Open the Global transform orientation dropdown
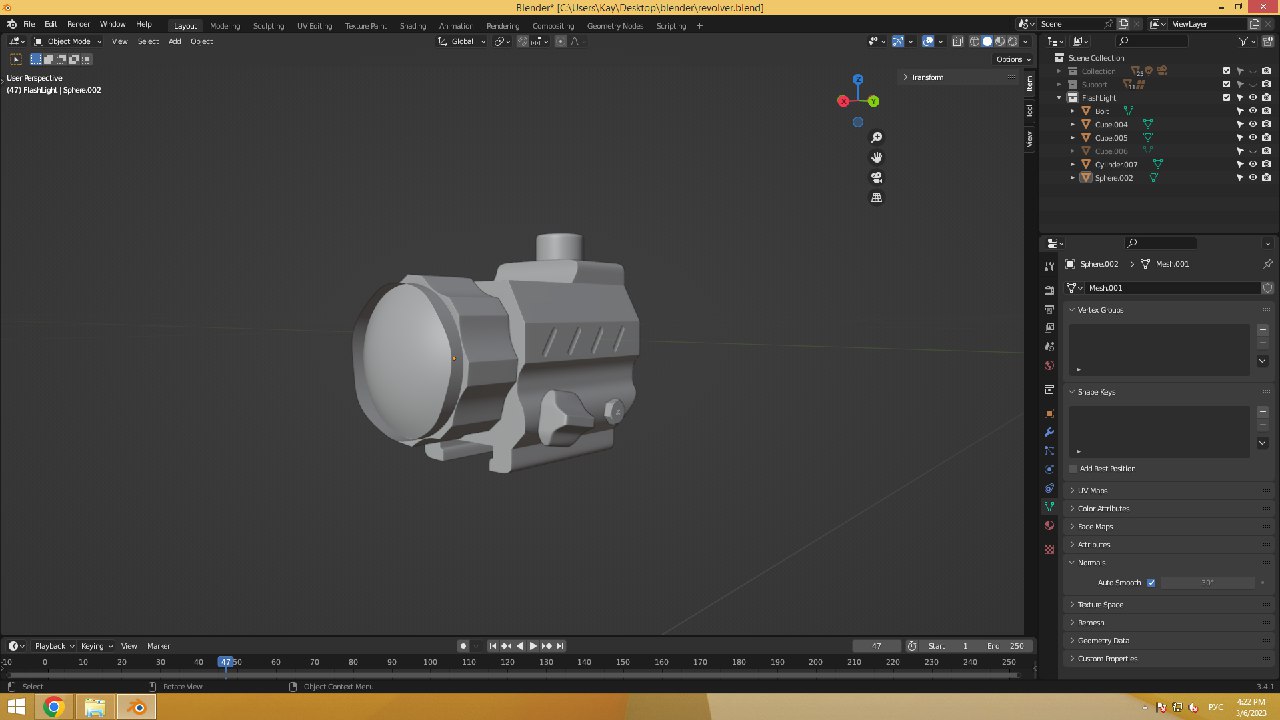1280x720 pixels. (462, 41)
